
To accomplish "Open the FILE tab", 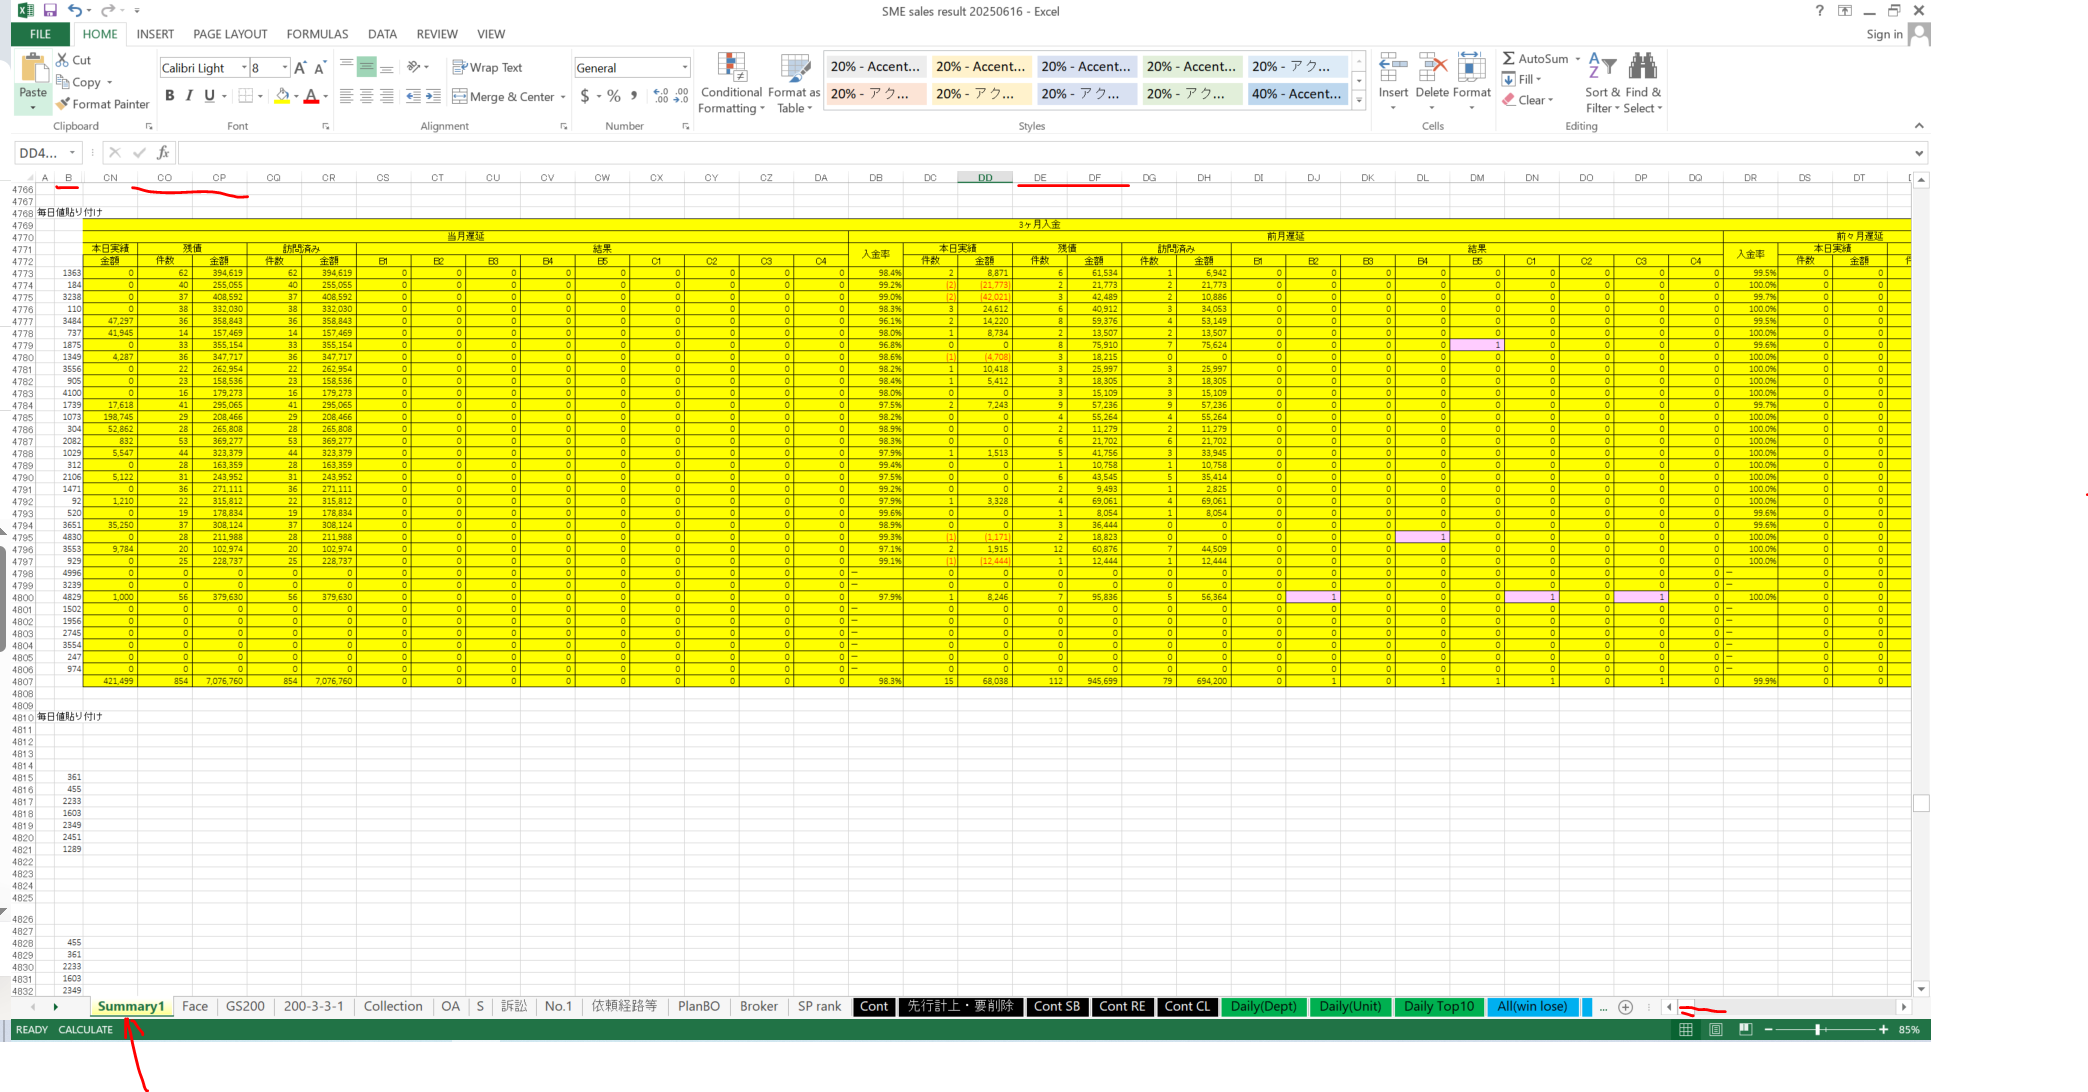I will point(40,34).
